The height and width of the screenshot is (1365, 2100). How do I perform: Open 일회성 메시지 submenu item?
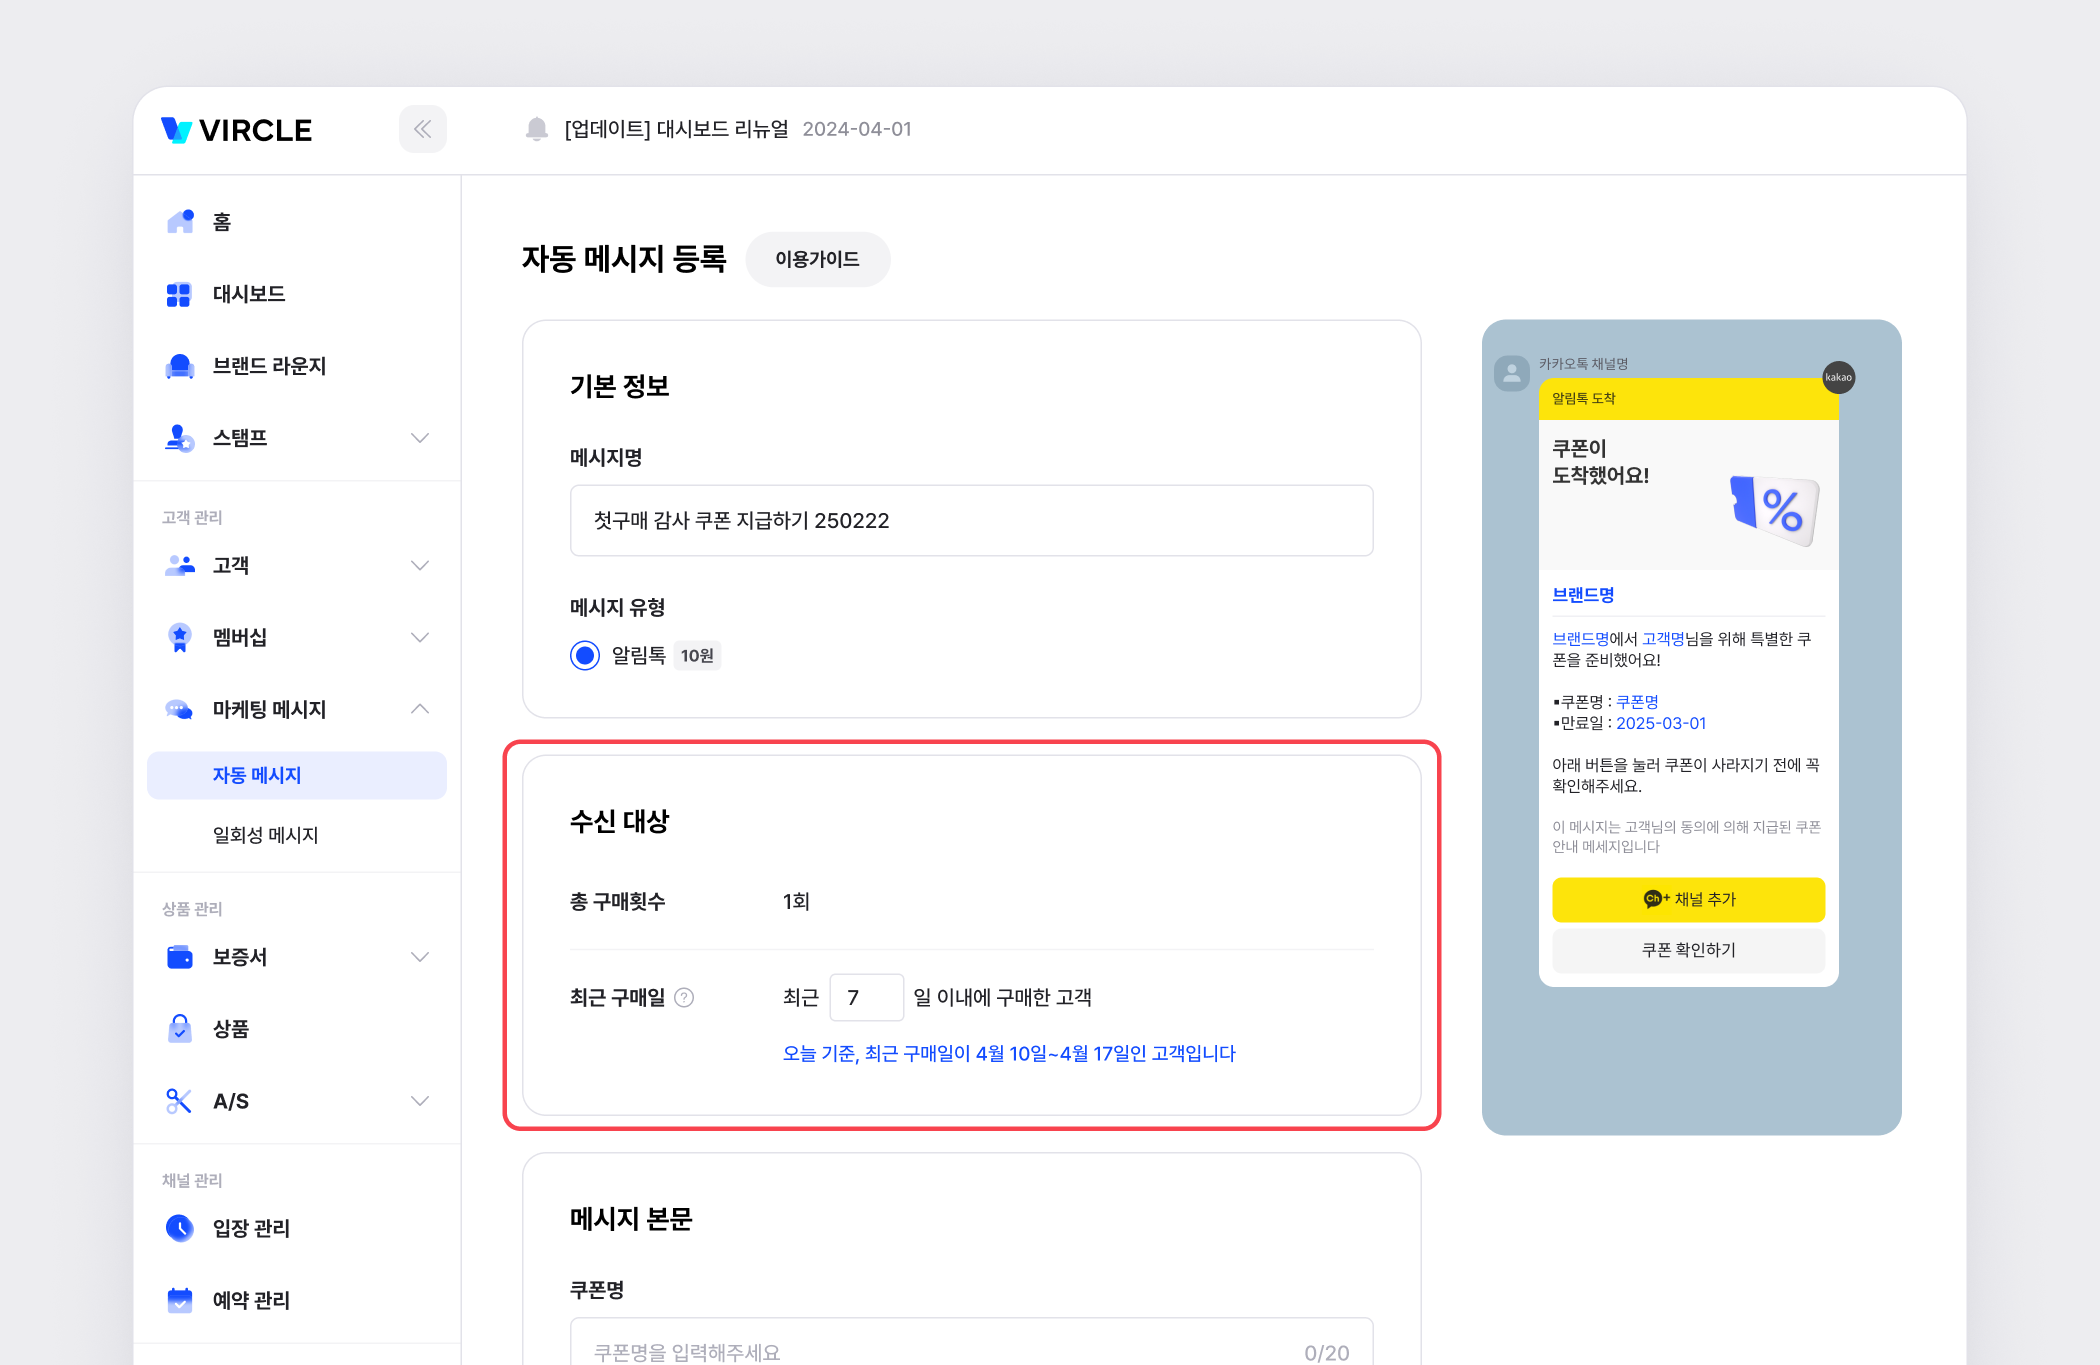click(265, 835)
